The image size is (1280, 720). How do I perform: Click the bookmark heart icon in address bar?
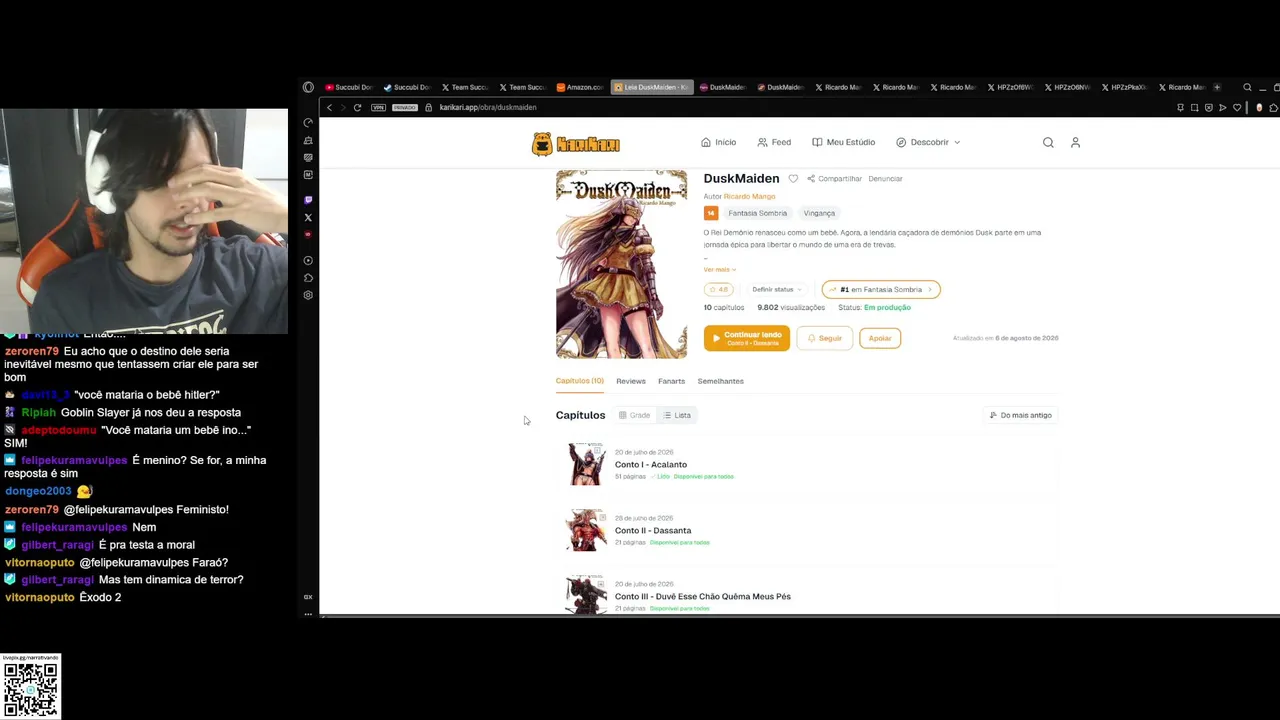coord(1237,107)
